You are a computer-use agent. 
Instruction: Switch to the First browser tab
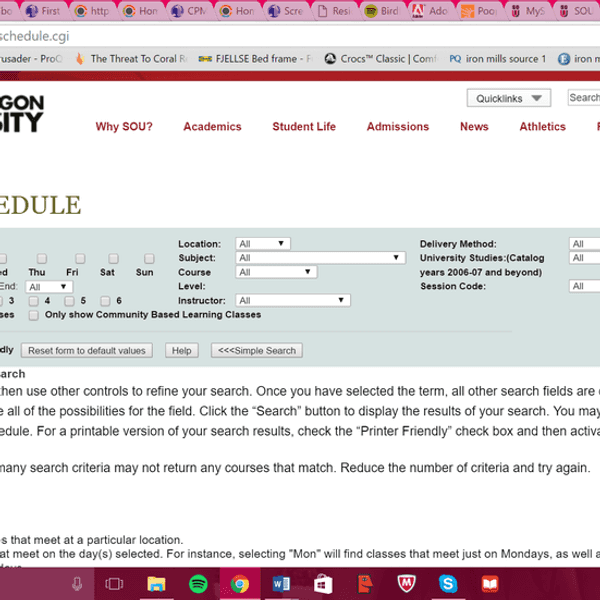[43, 11]
